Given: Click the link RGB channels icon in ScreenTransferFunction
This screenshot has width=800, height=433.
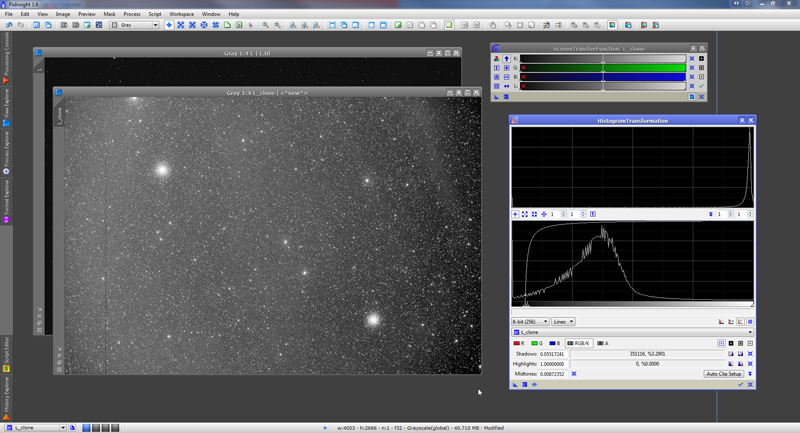Looking at the screenshot, I should coord(496,58).
